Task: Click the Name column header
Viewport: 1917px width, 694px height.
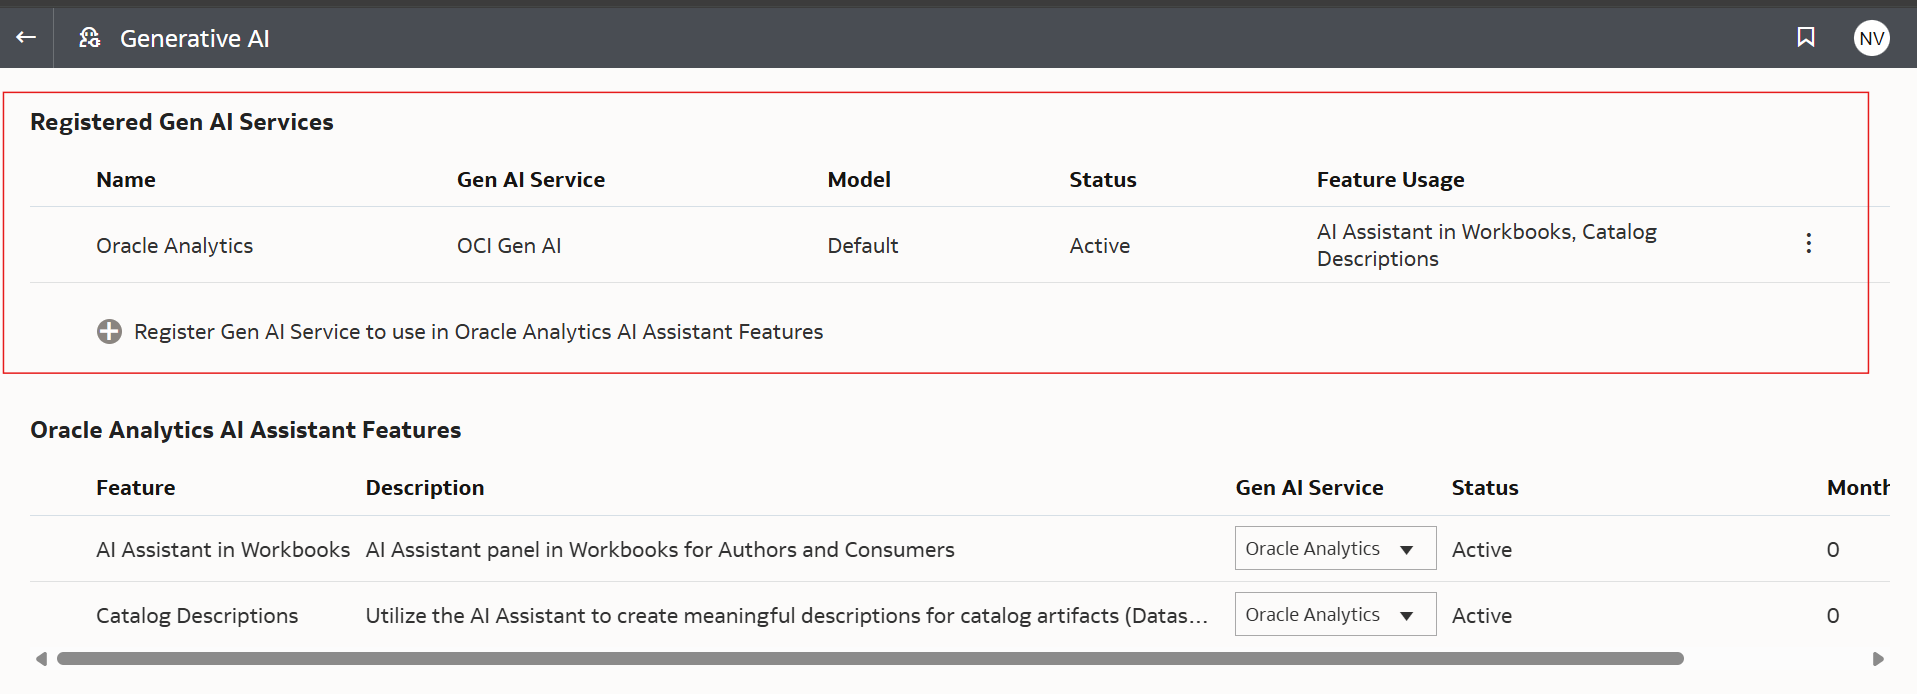Action: [126, 180]
